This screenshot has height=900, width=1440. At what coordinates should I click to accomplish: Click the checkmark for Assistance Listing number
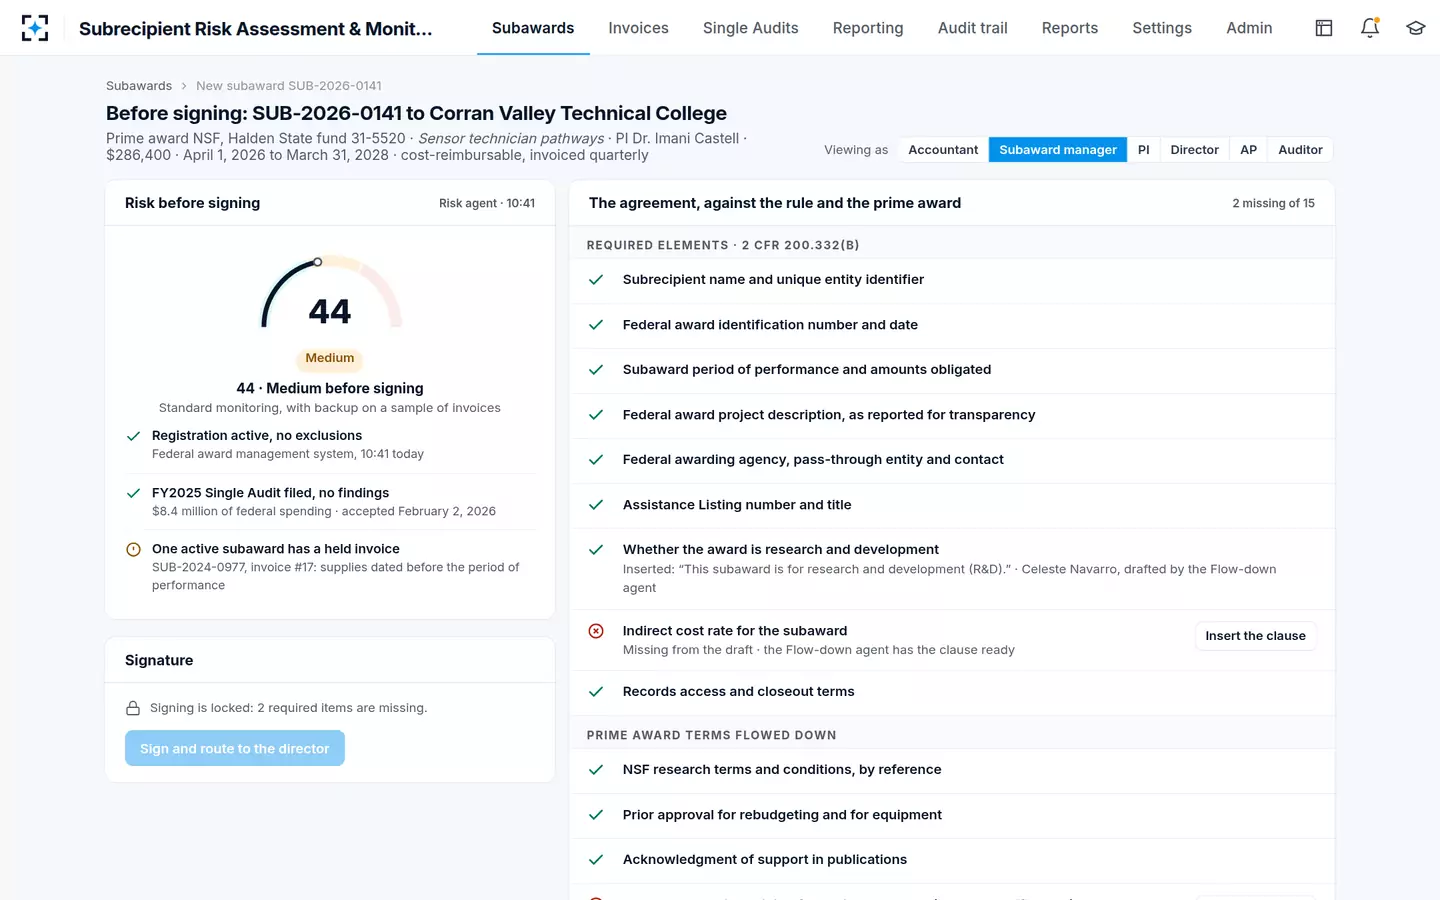596,505
